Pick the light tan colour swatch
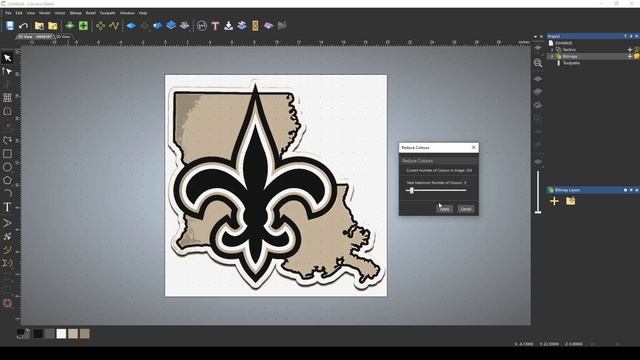This screenshot has height=360, width=640. [x=73, y=334]
